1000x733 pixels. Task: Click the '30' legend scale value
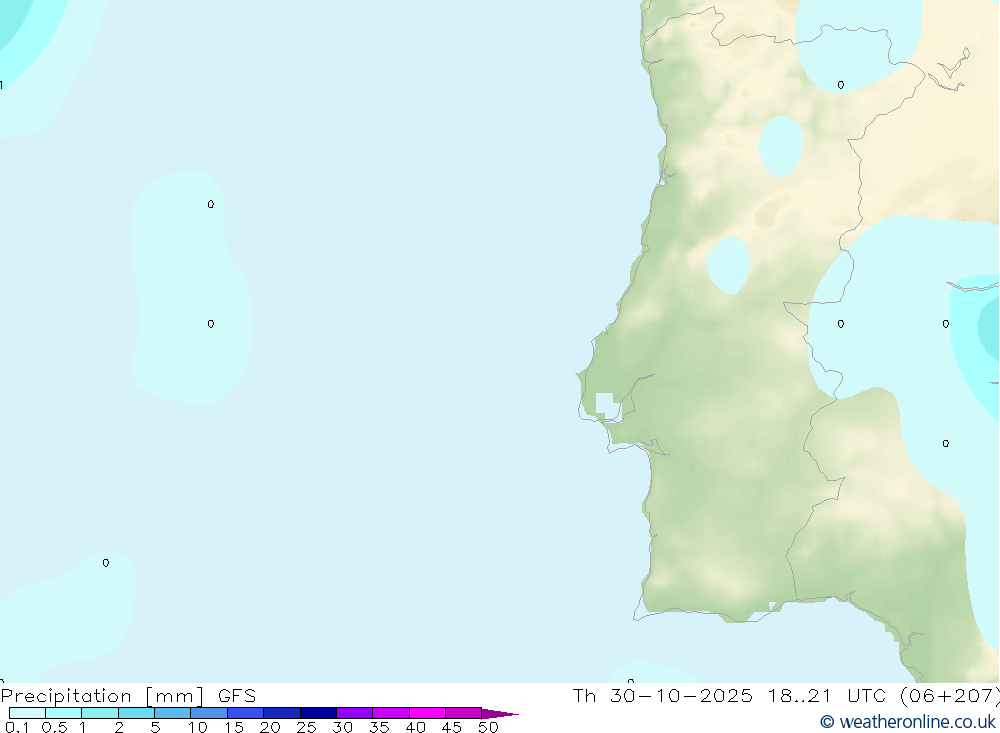[x=342, y=727]
